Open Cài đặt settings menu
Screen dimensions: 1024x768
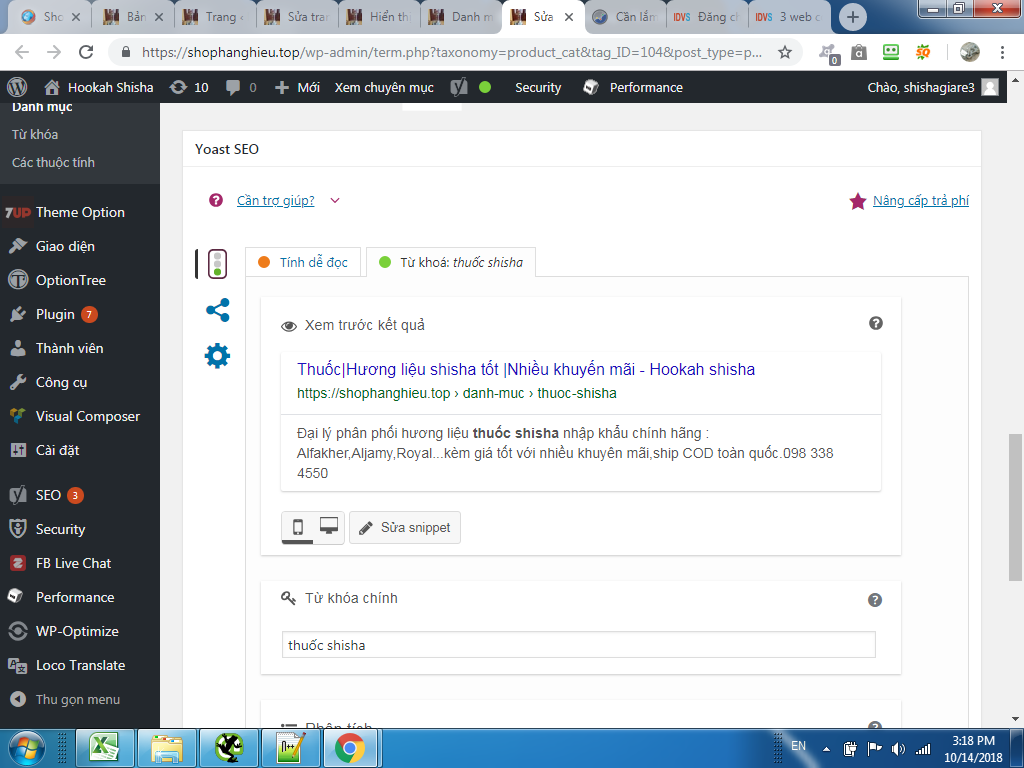click(x=80, y=450)
